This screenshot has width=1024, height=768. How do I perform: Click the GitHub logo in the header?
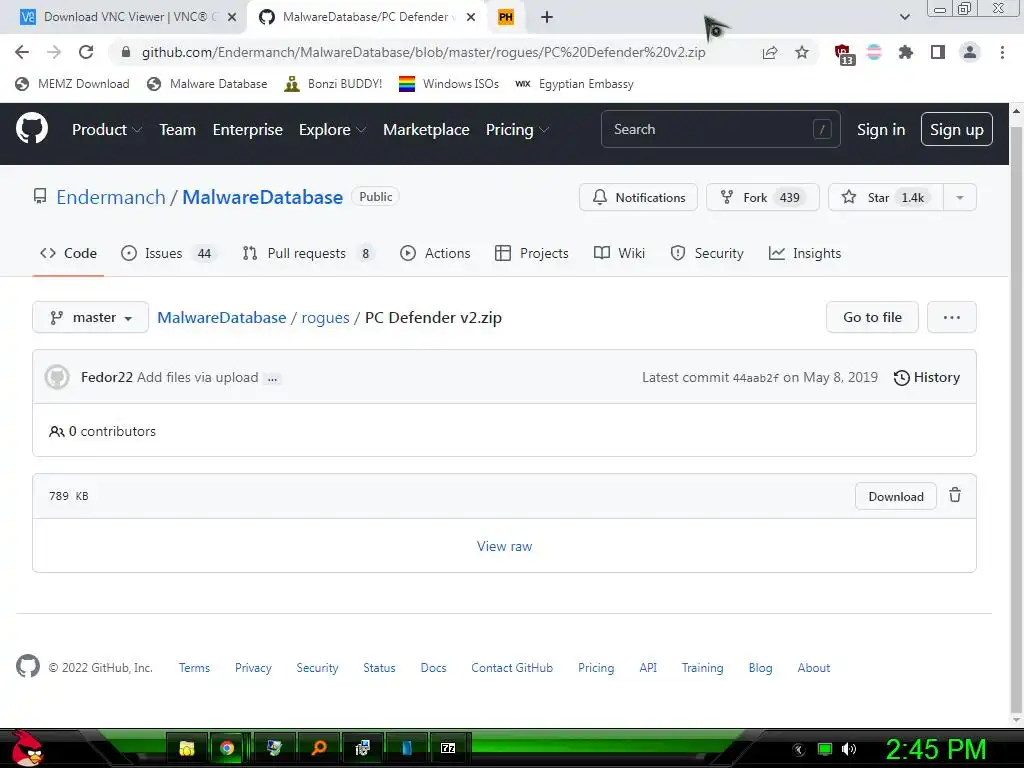[31, 129]
